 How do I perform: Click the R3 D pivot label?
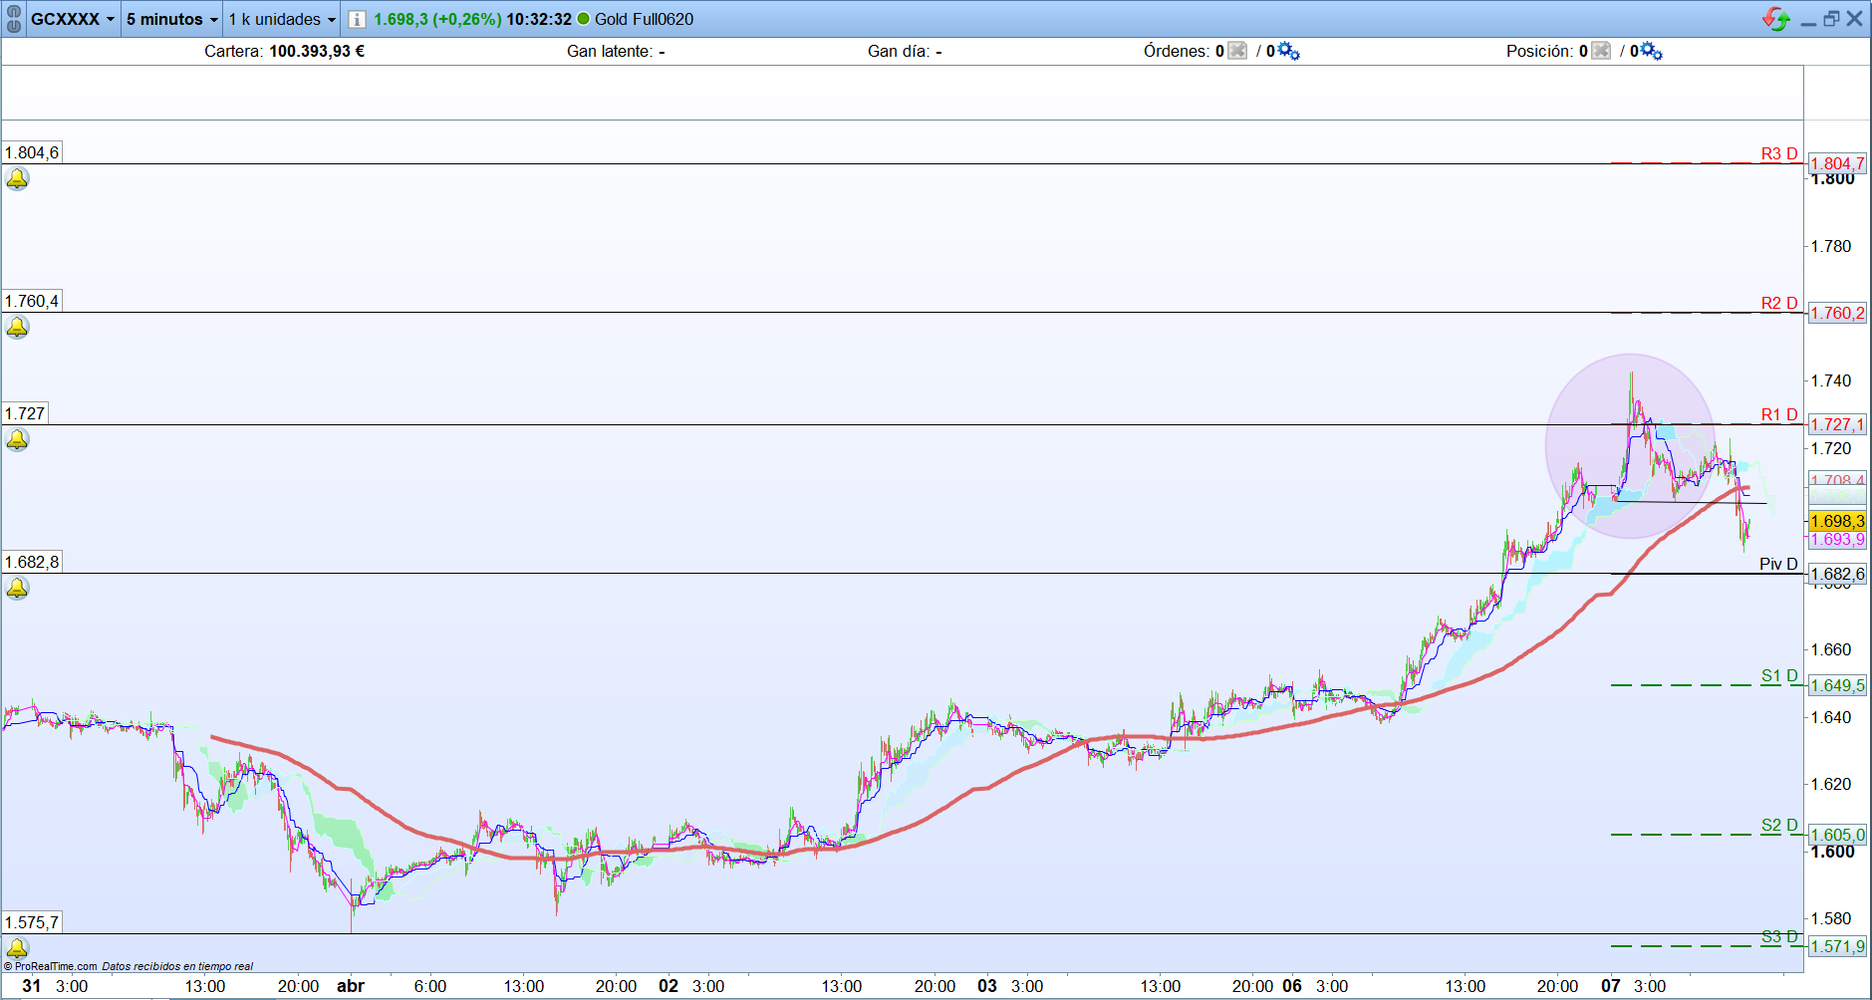click(1779, 154)
